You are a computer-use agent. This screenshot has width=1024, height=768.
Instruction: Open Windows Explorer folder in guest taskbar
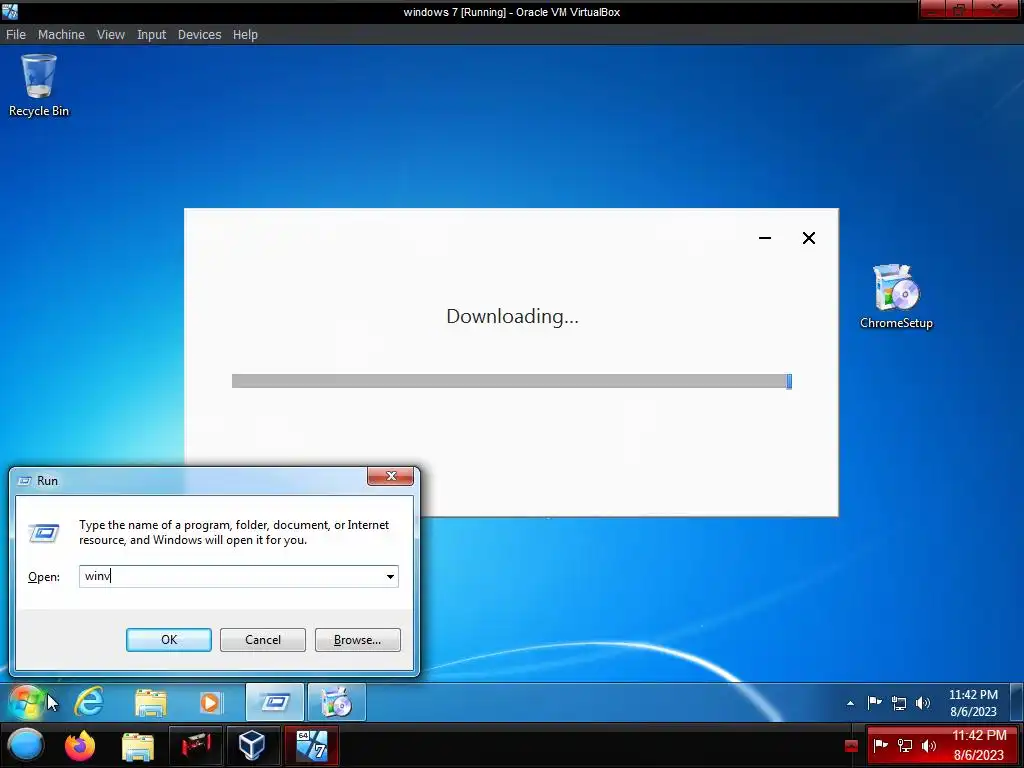[x=151, y=703]
